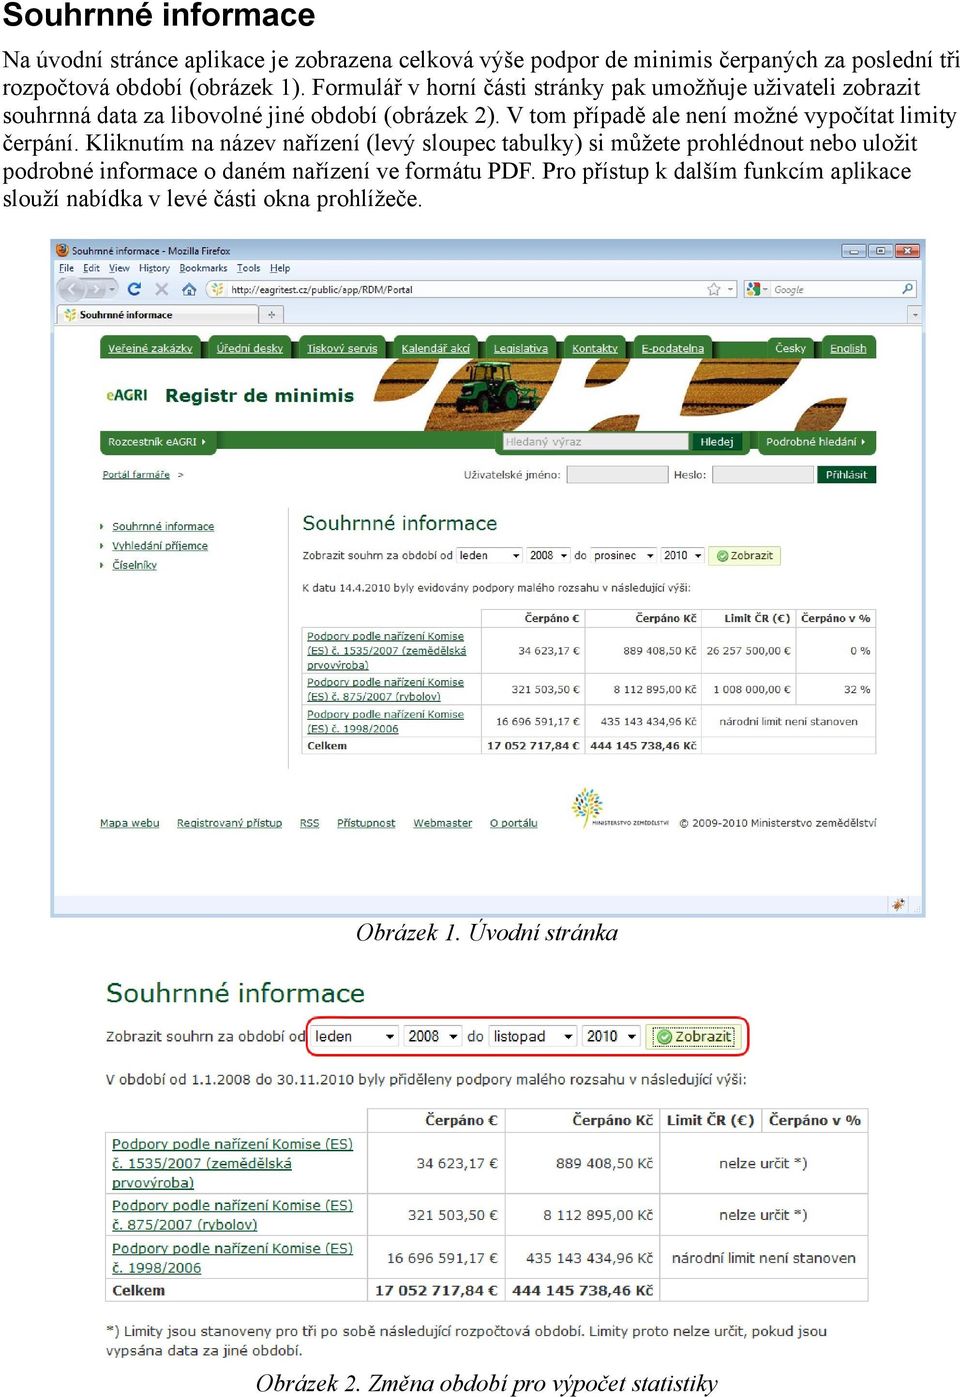Open the '2010' year dropdown in Figure 2
The height and width of the screenshot is (1397, 960).
coord(611,1036)
